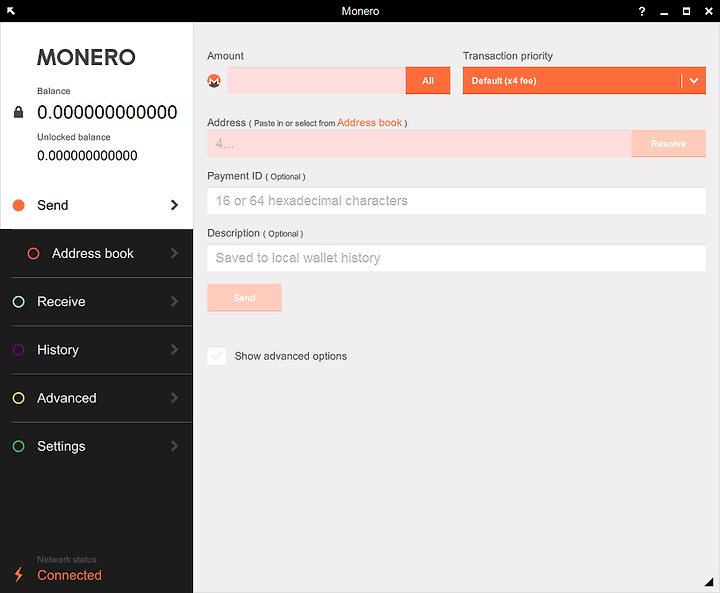Minimize the Monero window
The image size is (720, 593).
(x=664, y=12)
